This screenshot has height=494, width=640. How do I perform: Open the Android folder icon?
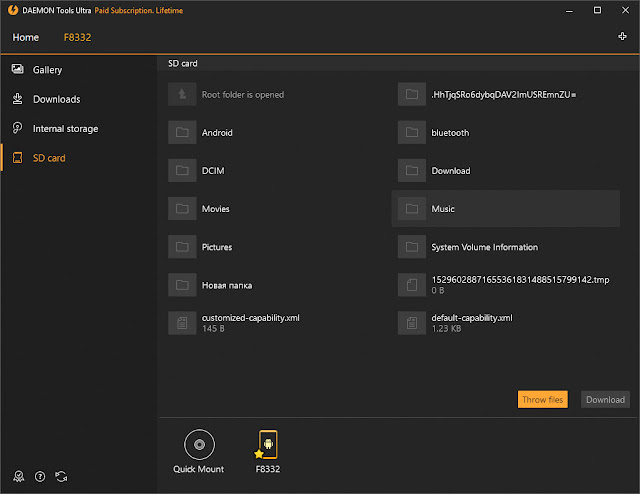[x=182, y=132]
